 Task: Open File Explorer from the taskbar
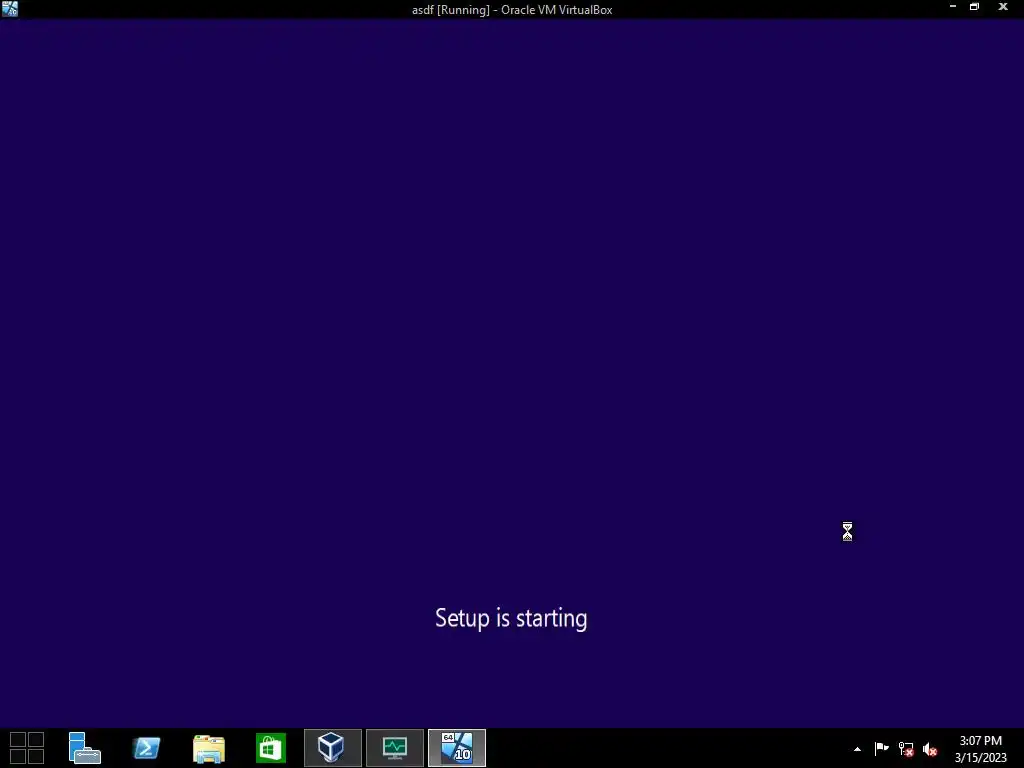click(208, 748)
